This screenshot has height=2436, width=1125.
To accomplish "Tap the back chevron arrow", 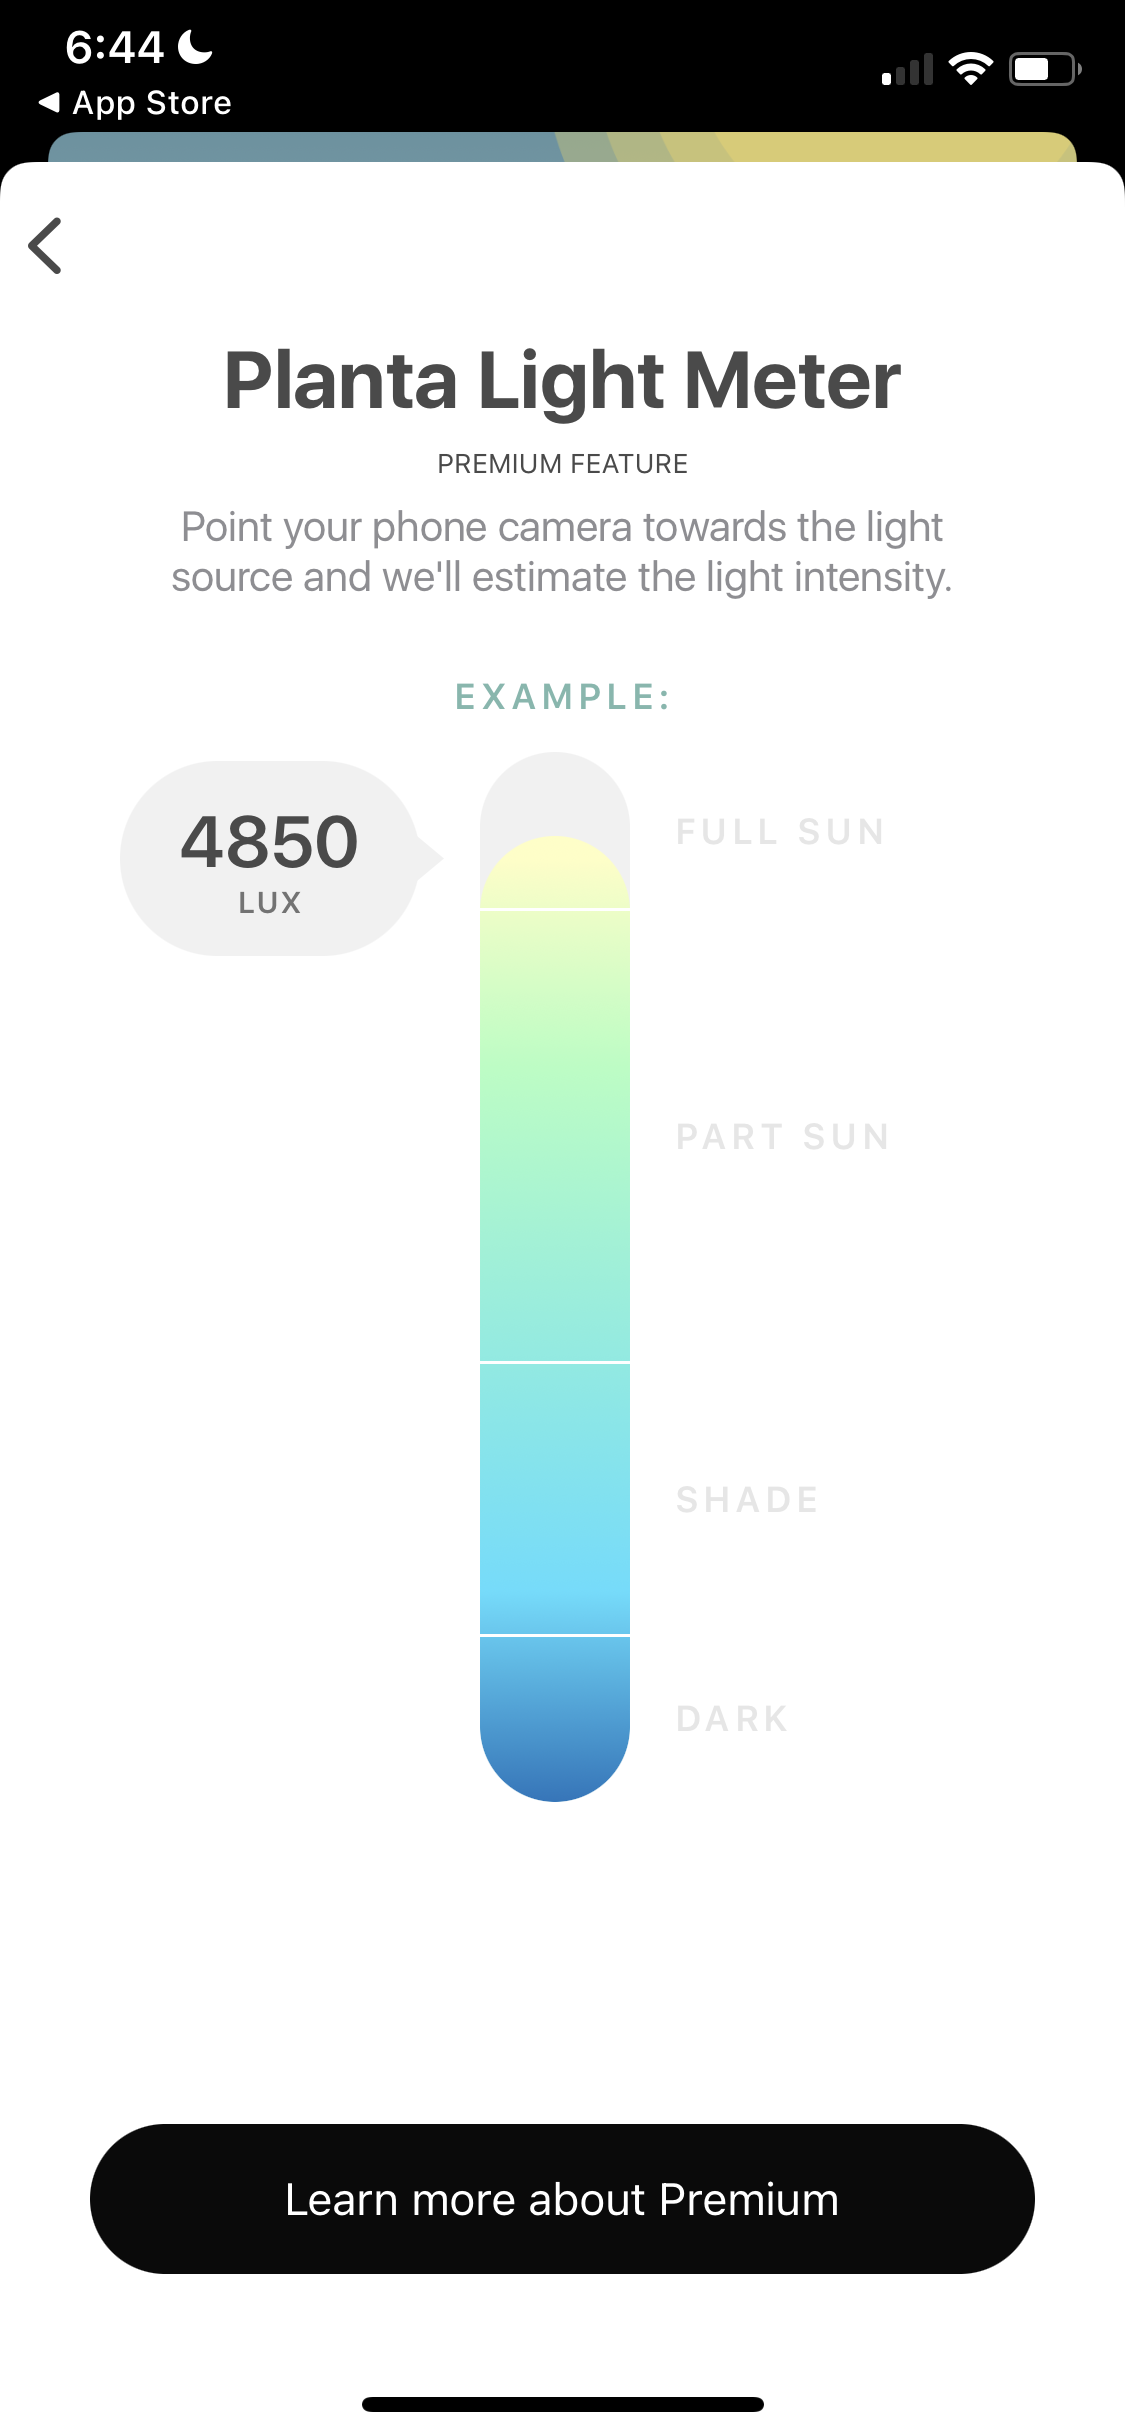I will pyautogui.click(x=46, y=246).
